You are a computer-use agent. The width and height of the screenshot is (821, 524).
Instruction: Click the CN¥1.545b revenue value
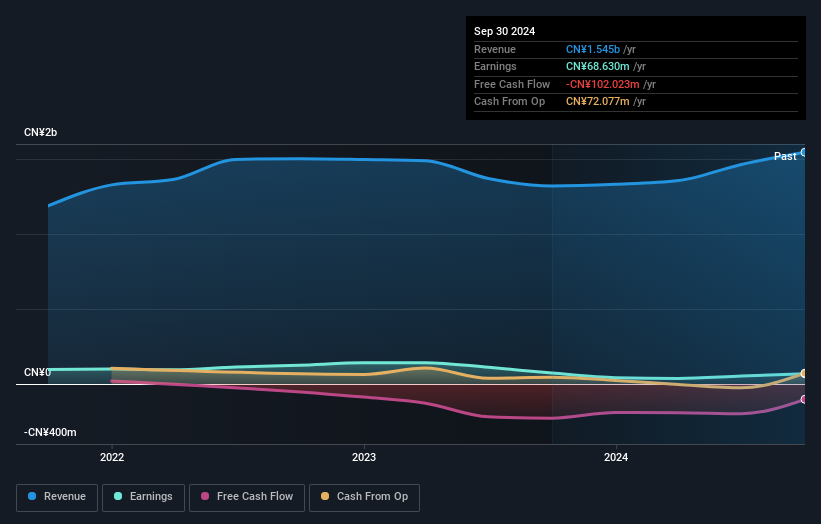coord(593,49)
